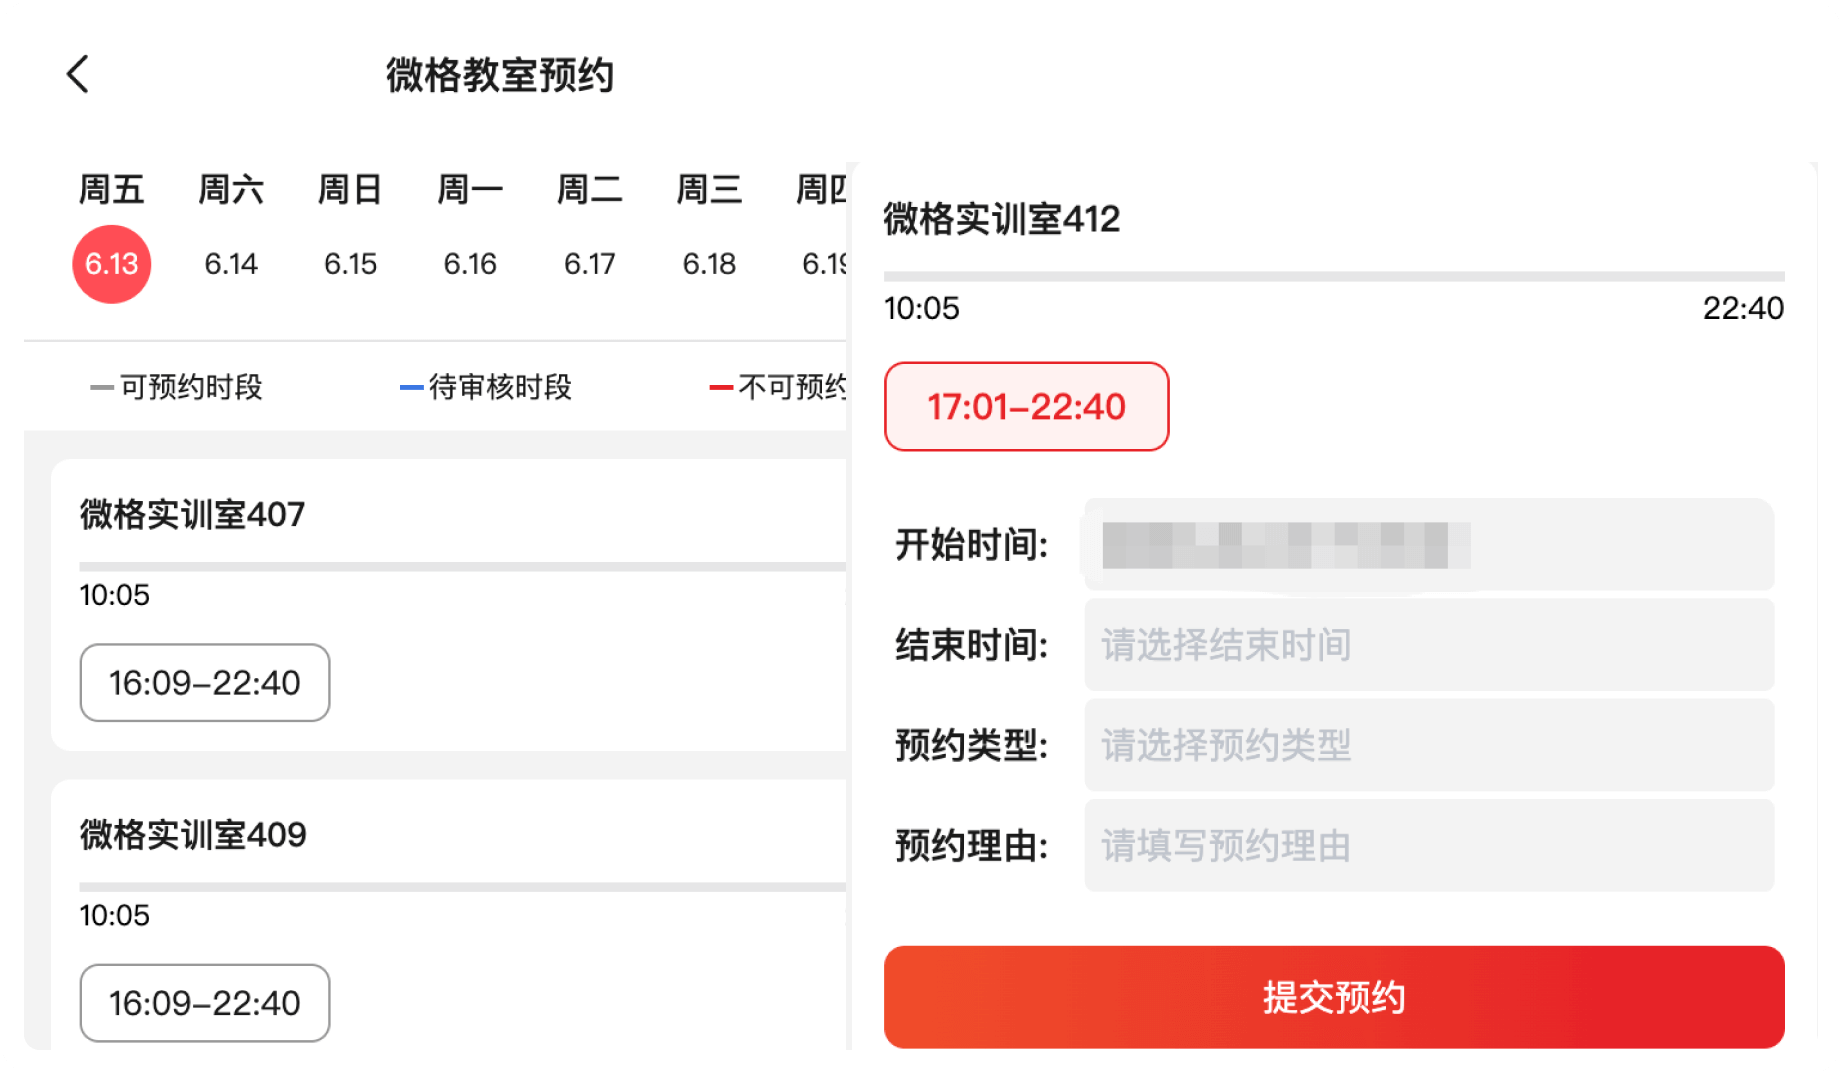Select the 16:09–22:40 slot for room 407
Image resolution: width=1842 pixels, height=1074 pixels.
[x=204, y=684]
